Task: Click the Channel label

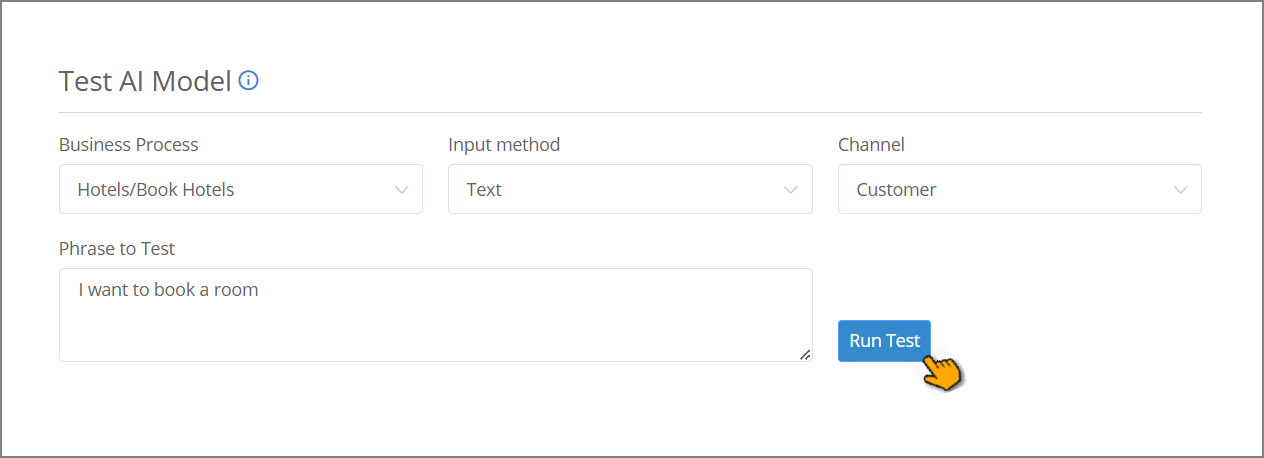Action: (871, 145)
